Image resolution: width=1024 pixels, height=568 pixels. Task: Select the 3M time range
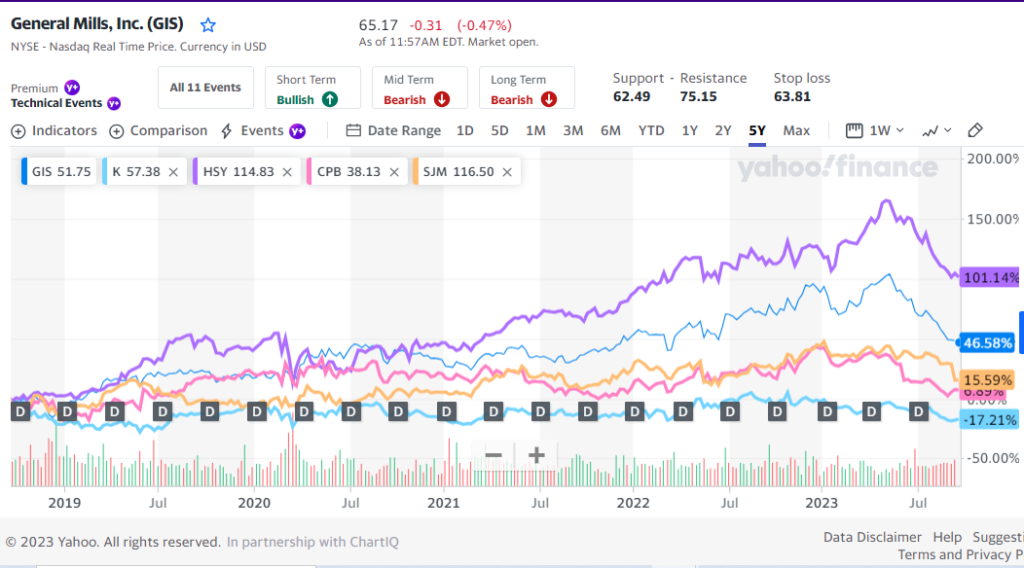point(573,131)
